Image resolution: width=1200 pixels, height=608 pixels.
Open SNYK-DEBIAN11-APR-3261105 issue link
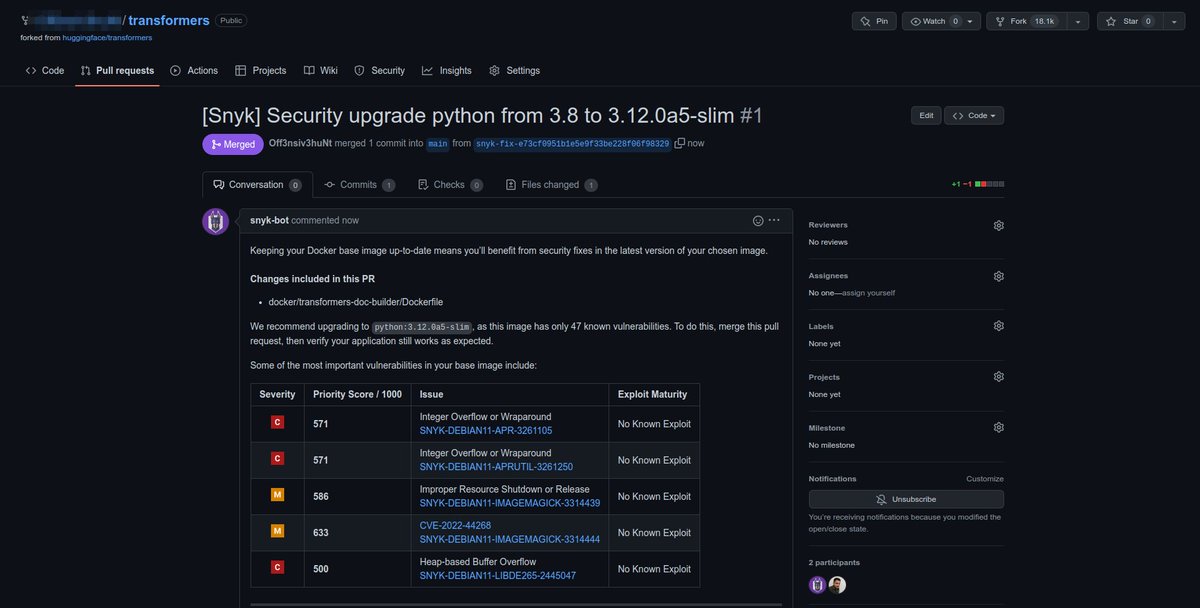pos(486,431)
